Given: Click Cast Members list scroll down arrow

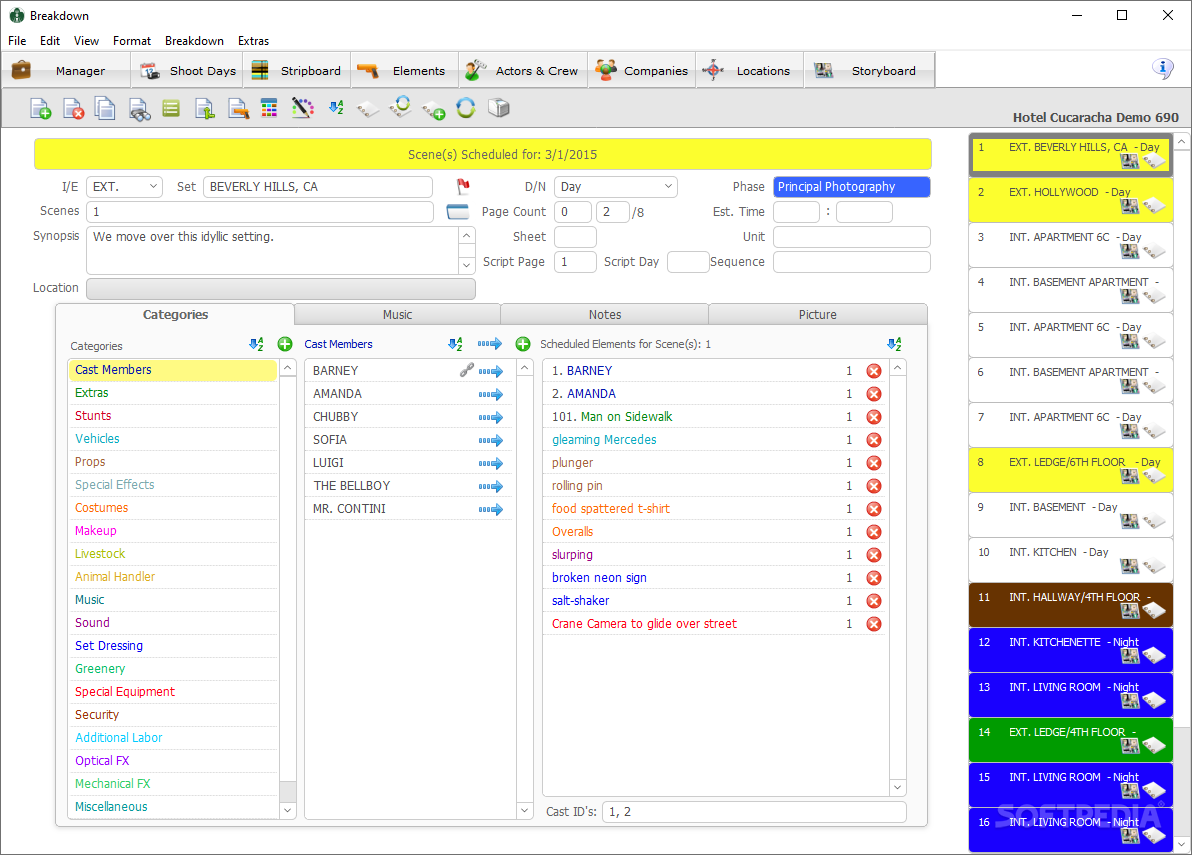Looking at the screenshot, I should coord(525,810).
